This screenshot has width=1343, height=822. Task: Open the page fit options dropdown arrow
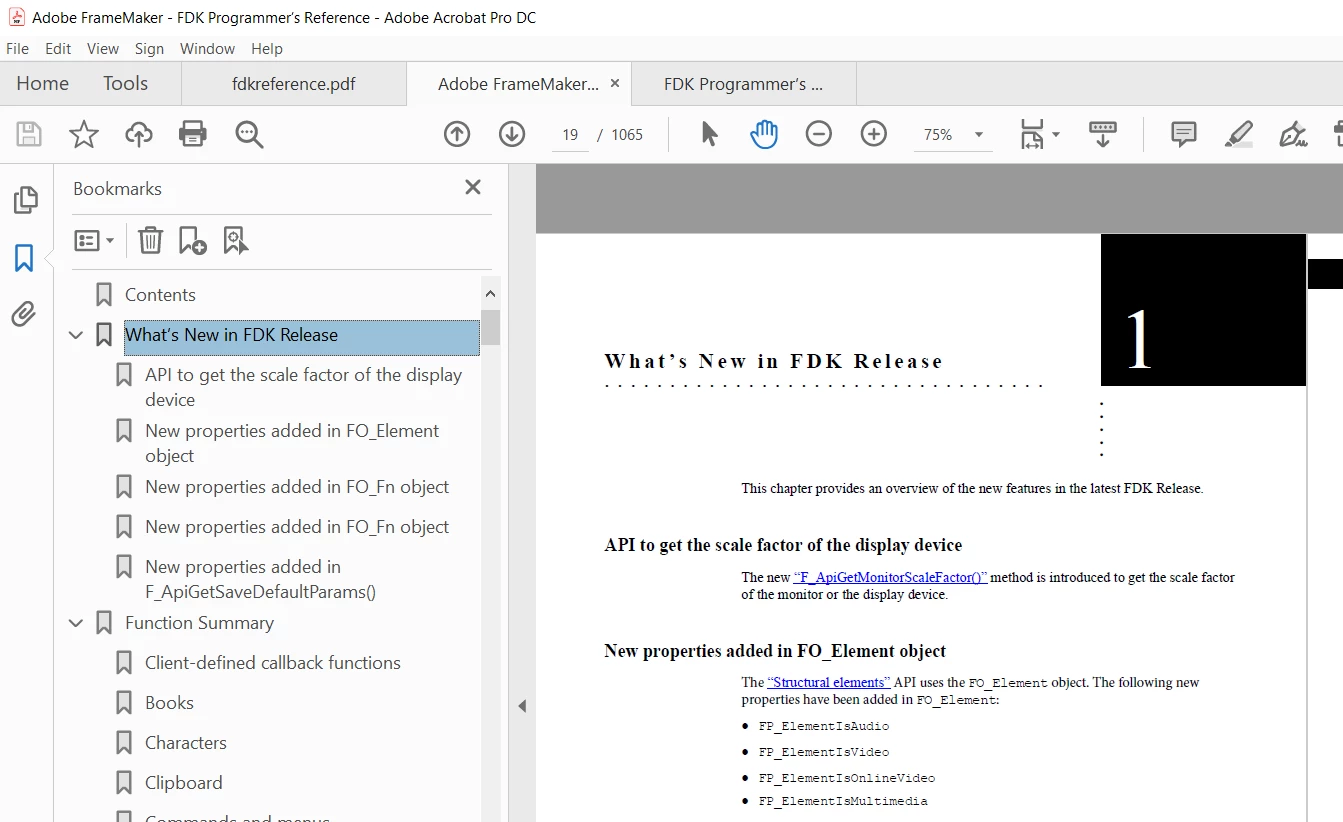pyautogui.click(x=1056, y=134)
